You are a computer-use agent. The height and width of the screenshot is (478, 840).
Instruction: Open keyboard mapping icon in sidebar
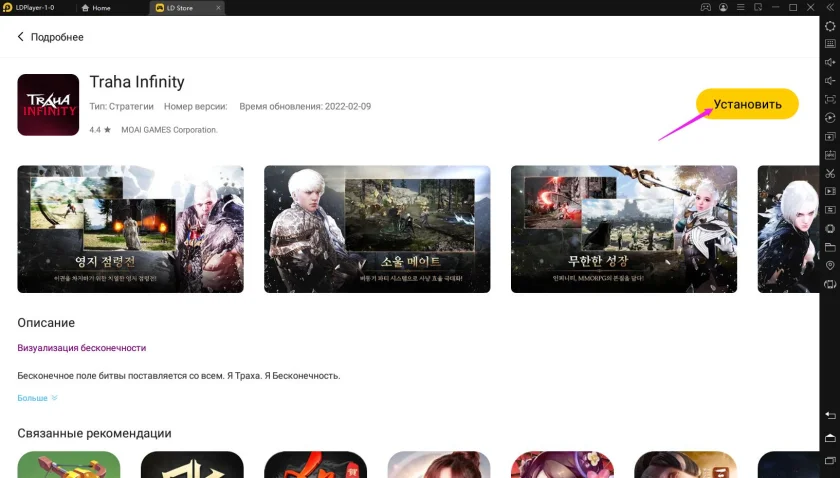830,44
